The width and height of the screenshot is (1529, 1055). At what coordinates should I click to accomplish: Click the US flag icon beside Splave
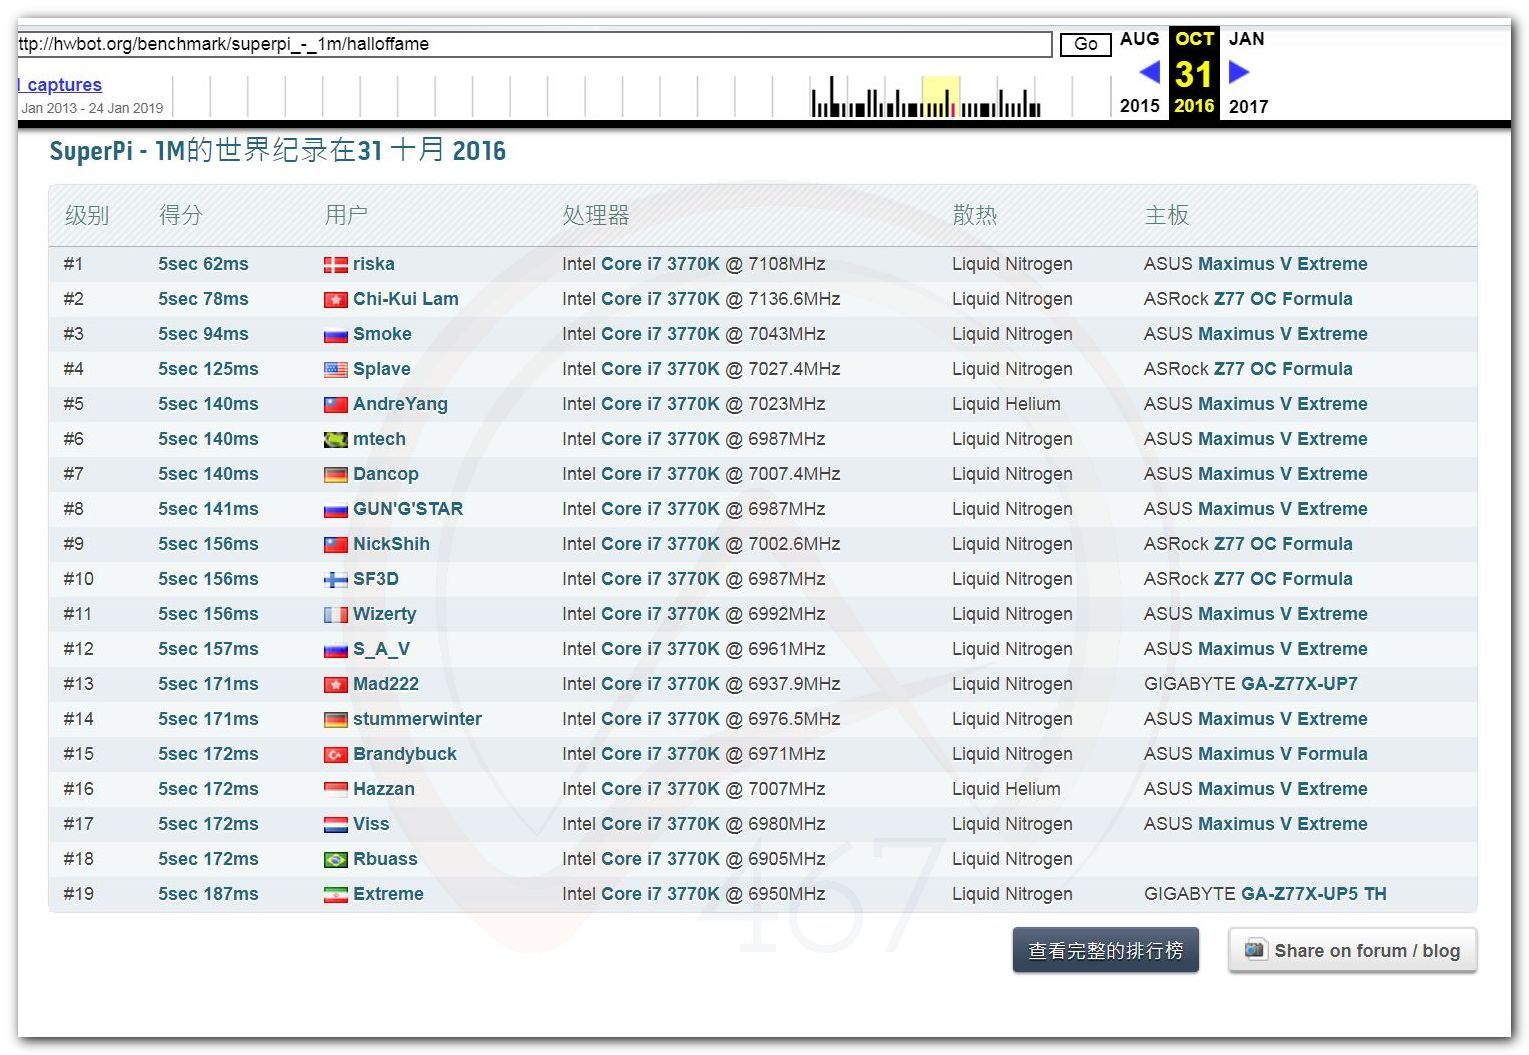pyautogui.click(x=335, y=370)
